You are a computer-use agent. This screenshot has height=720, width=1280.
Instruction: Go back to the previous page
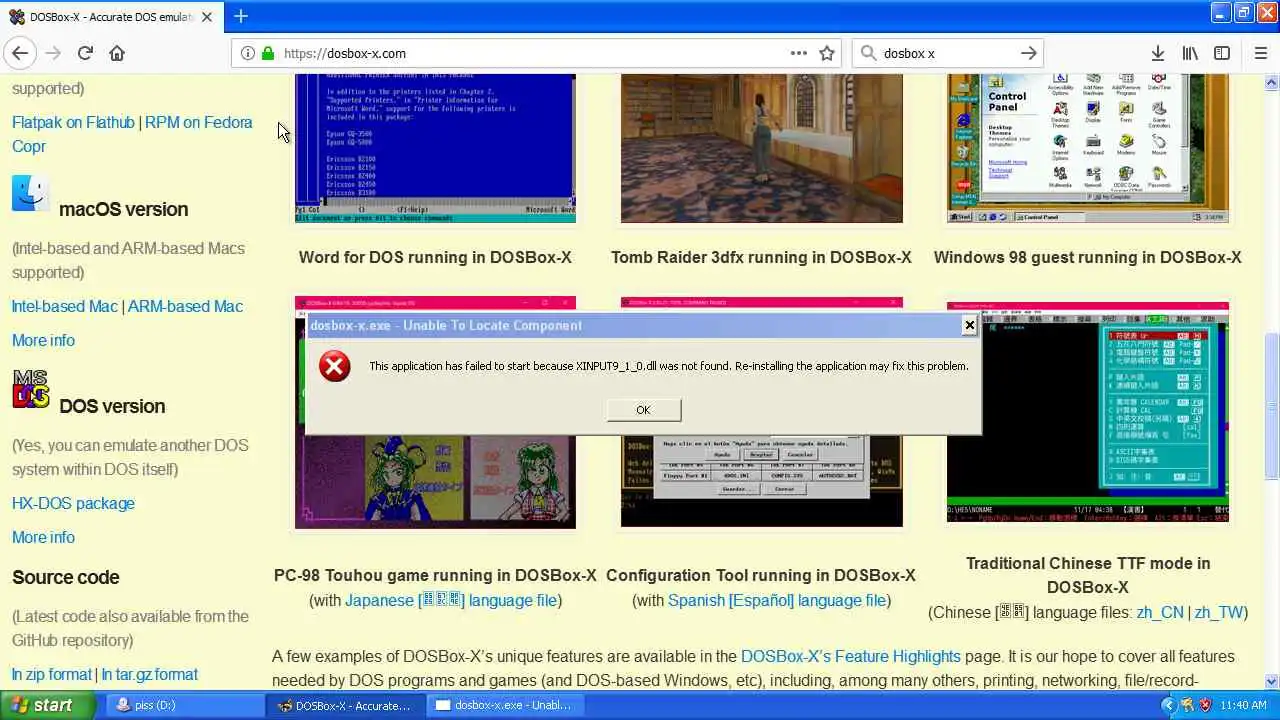(x=21, y=53)
